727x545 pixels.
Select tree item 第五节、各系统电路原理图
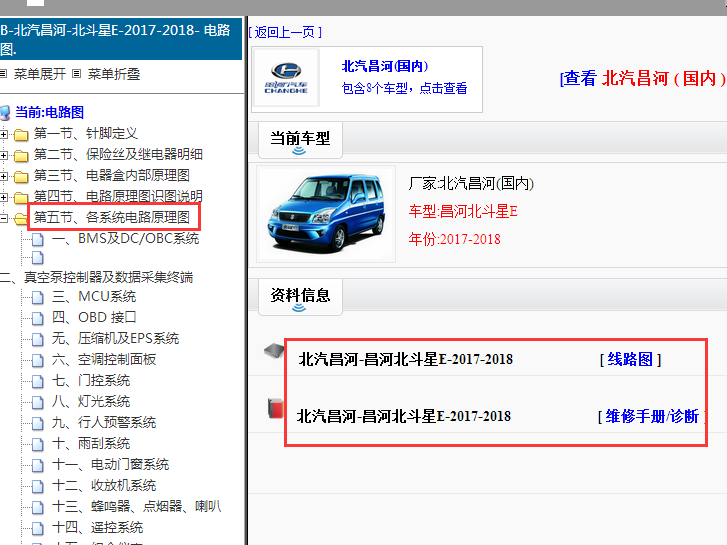tap(112, 217)
